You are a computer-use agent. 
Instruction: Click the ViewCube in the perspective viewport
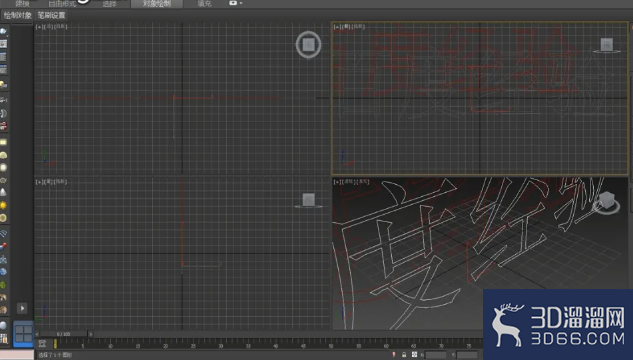[606, 201]
